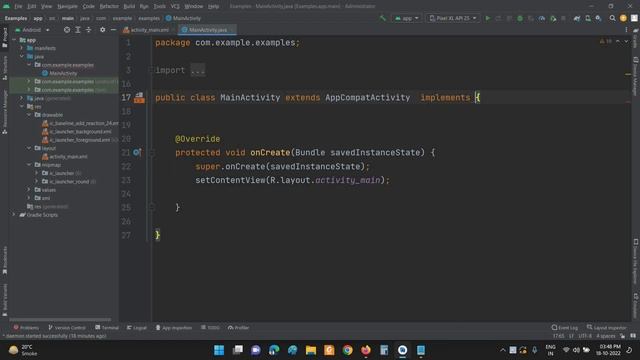Click Select Opened File target icon
The height and width of the screenshot is (360, 640).
67,30
